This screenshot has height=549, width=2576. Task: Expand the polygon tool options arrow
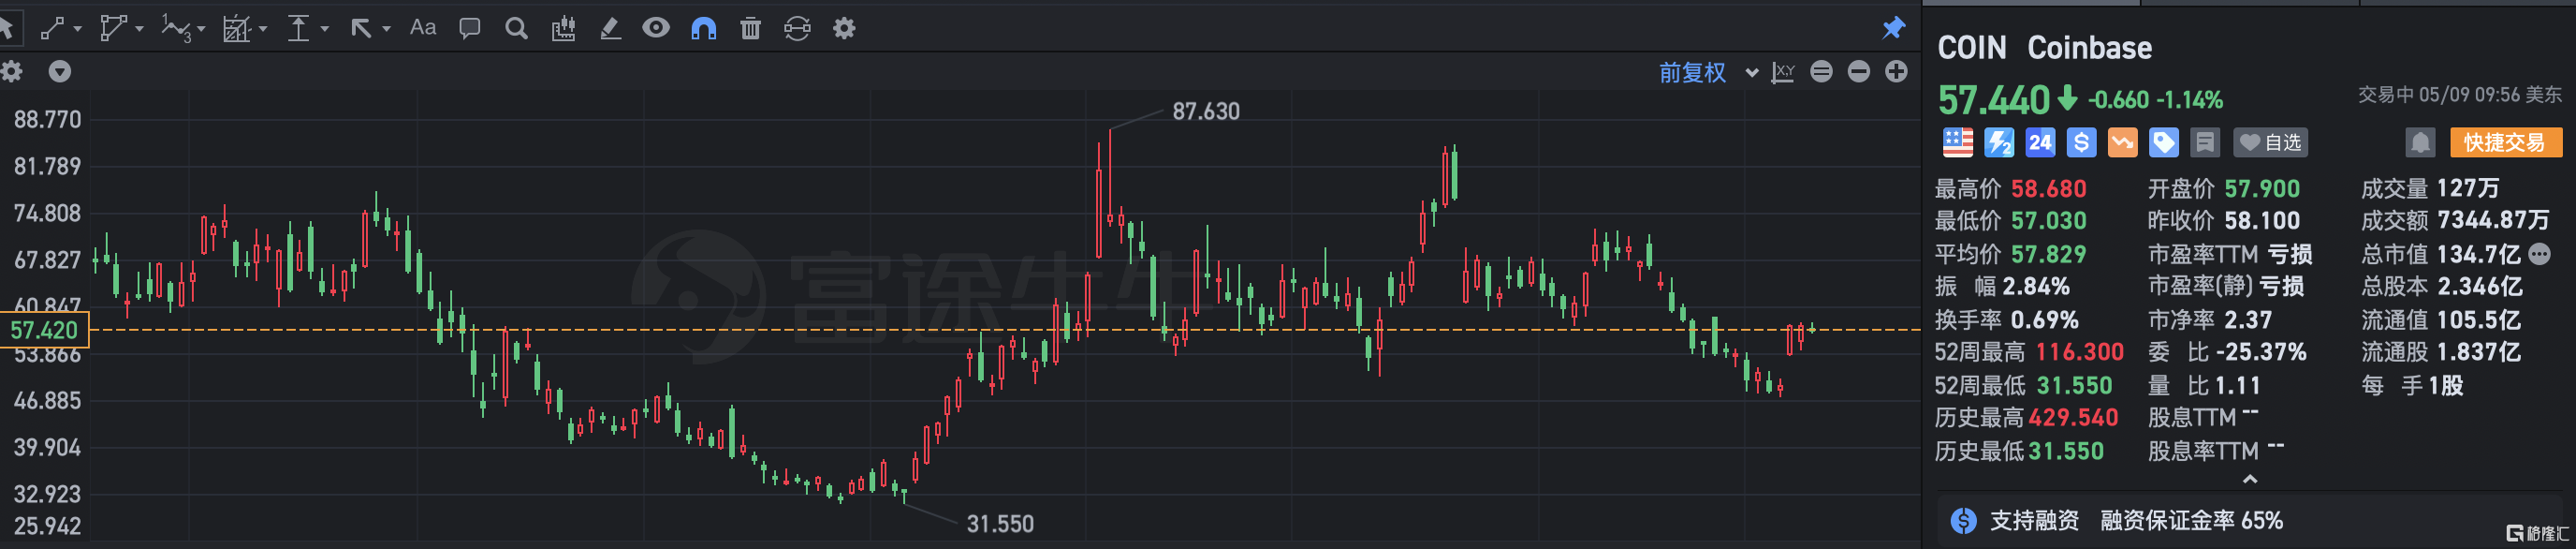(x=139, y=29)
